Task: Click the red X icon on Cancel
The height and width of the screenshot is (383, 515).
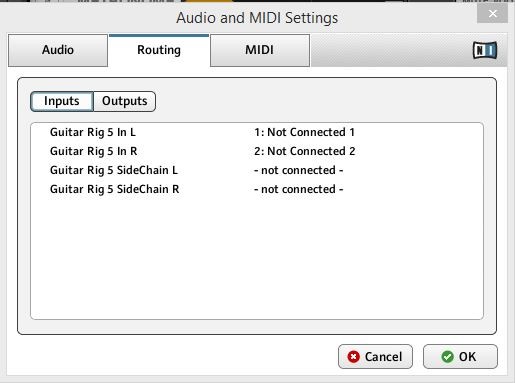Action: (353, 357)
